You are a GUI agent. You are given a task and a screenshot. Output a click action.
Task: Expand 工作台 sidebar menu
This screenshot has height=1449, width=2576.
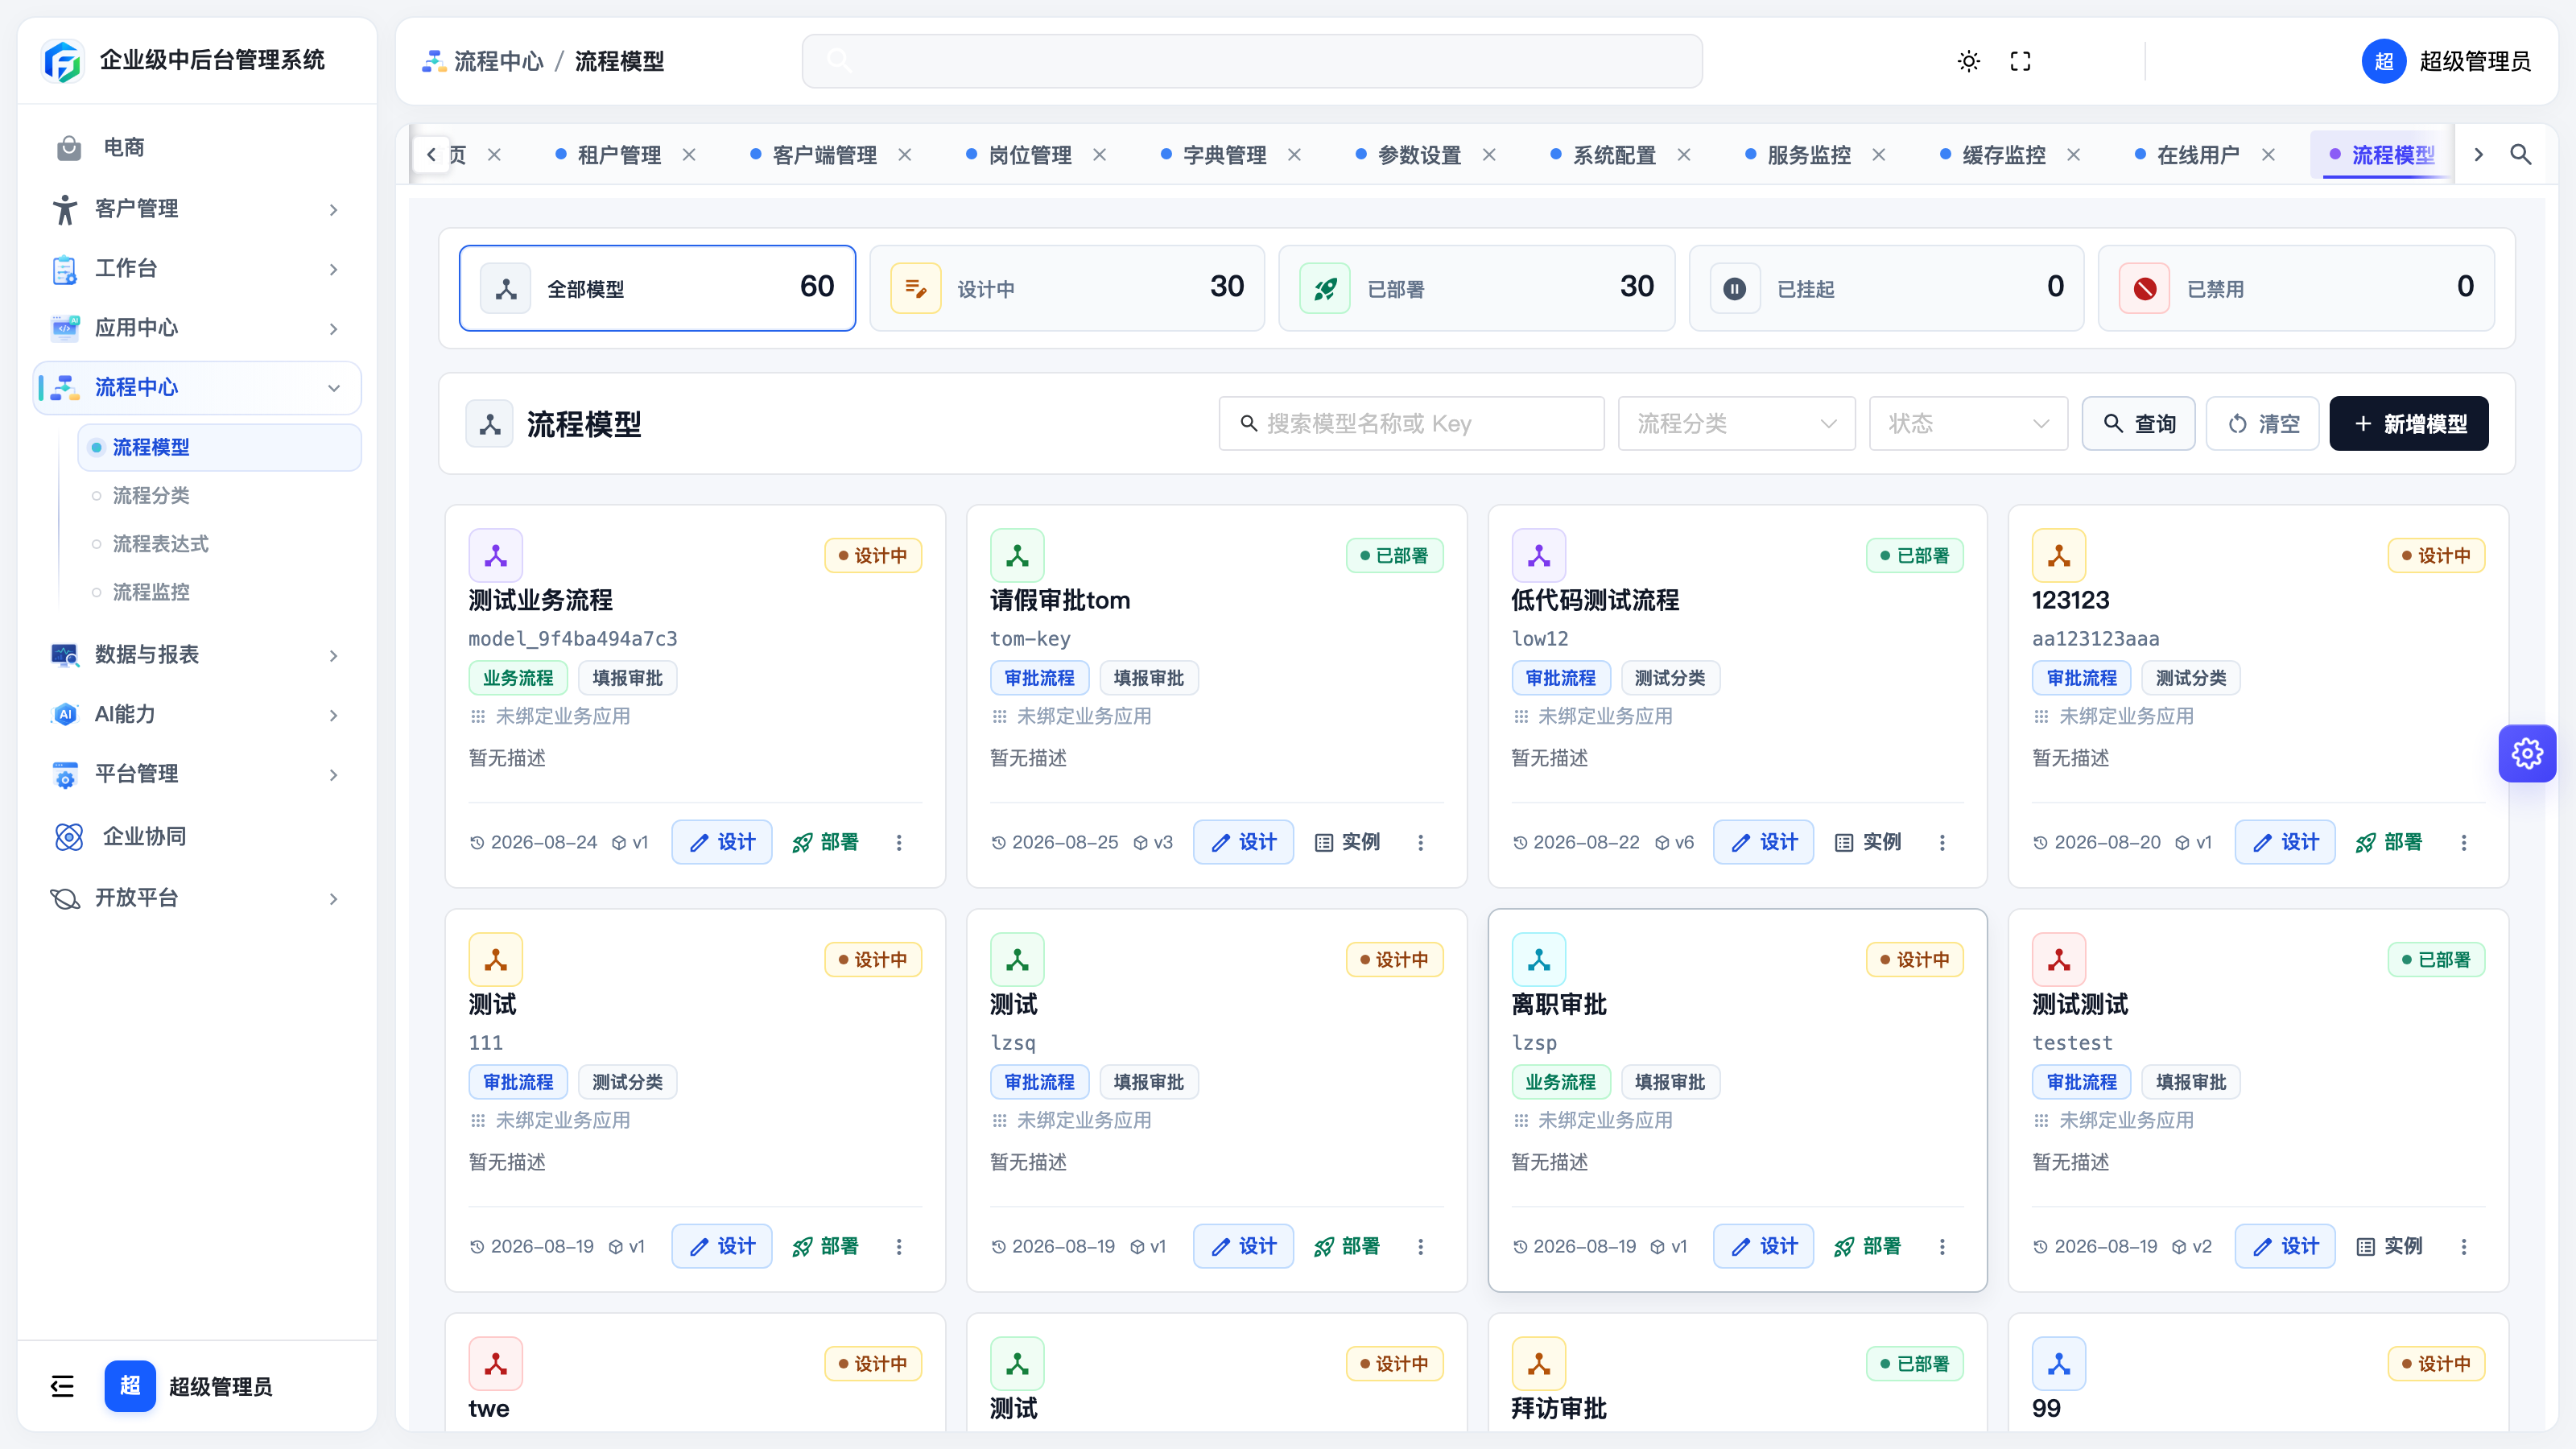(x=197, y=268)
